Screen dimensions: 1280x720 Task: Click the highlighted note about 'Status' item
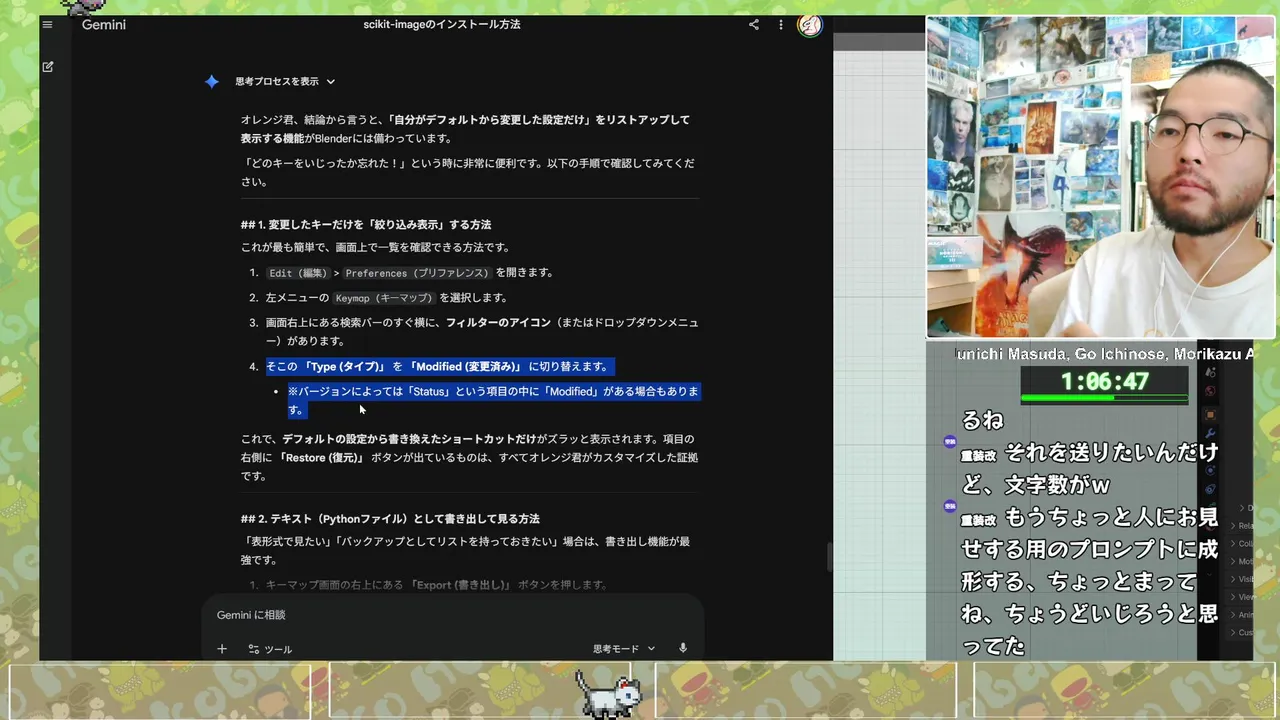click(x=493, y=400)
